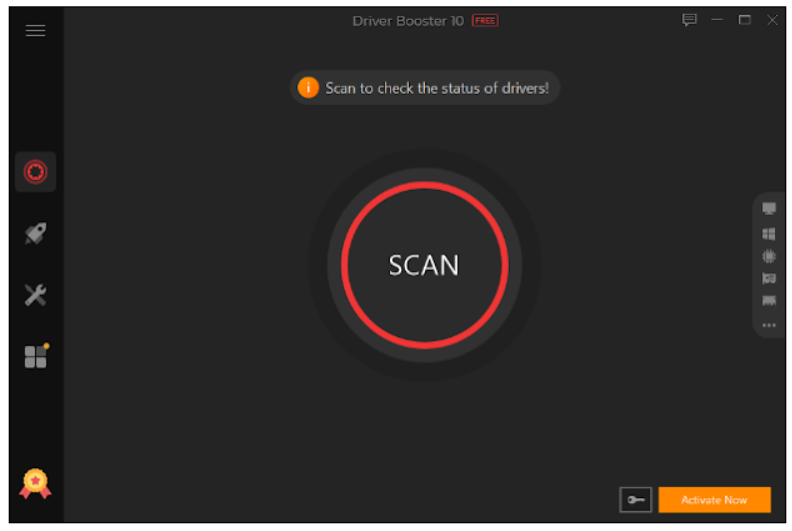792x531 pixels.
Task: Click the red FREE badge in the title
Action: 485,21
